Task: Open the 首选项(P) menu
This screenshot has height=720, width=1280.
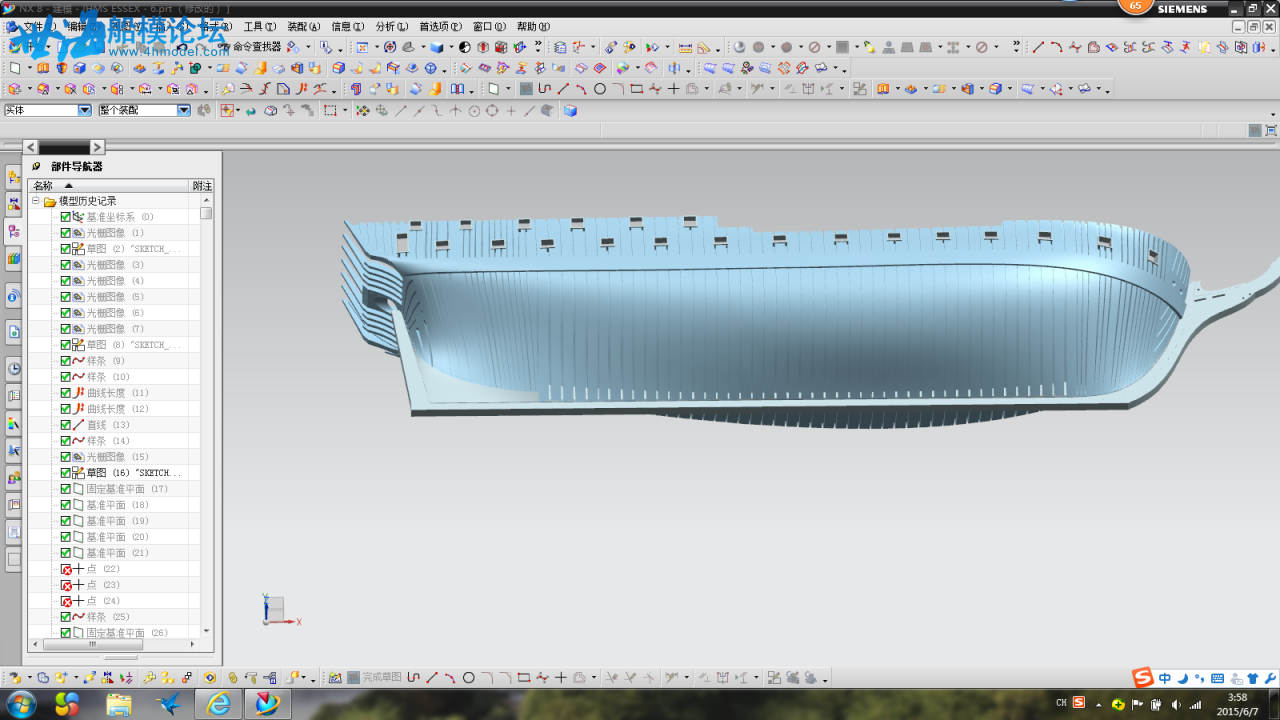Action: coord(440,27)
